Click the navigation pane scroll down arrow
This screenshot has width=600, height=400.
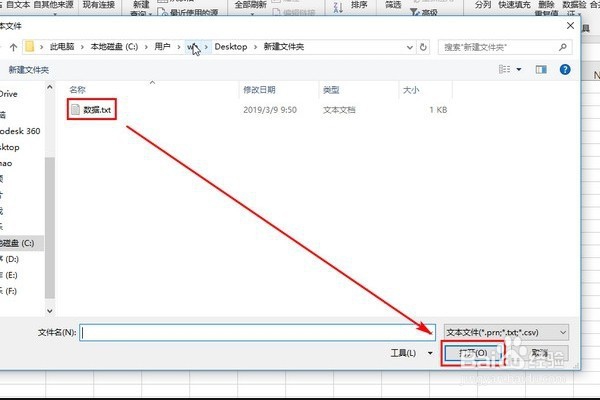click(x=50, y=311)
